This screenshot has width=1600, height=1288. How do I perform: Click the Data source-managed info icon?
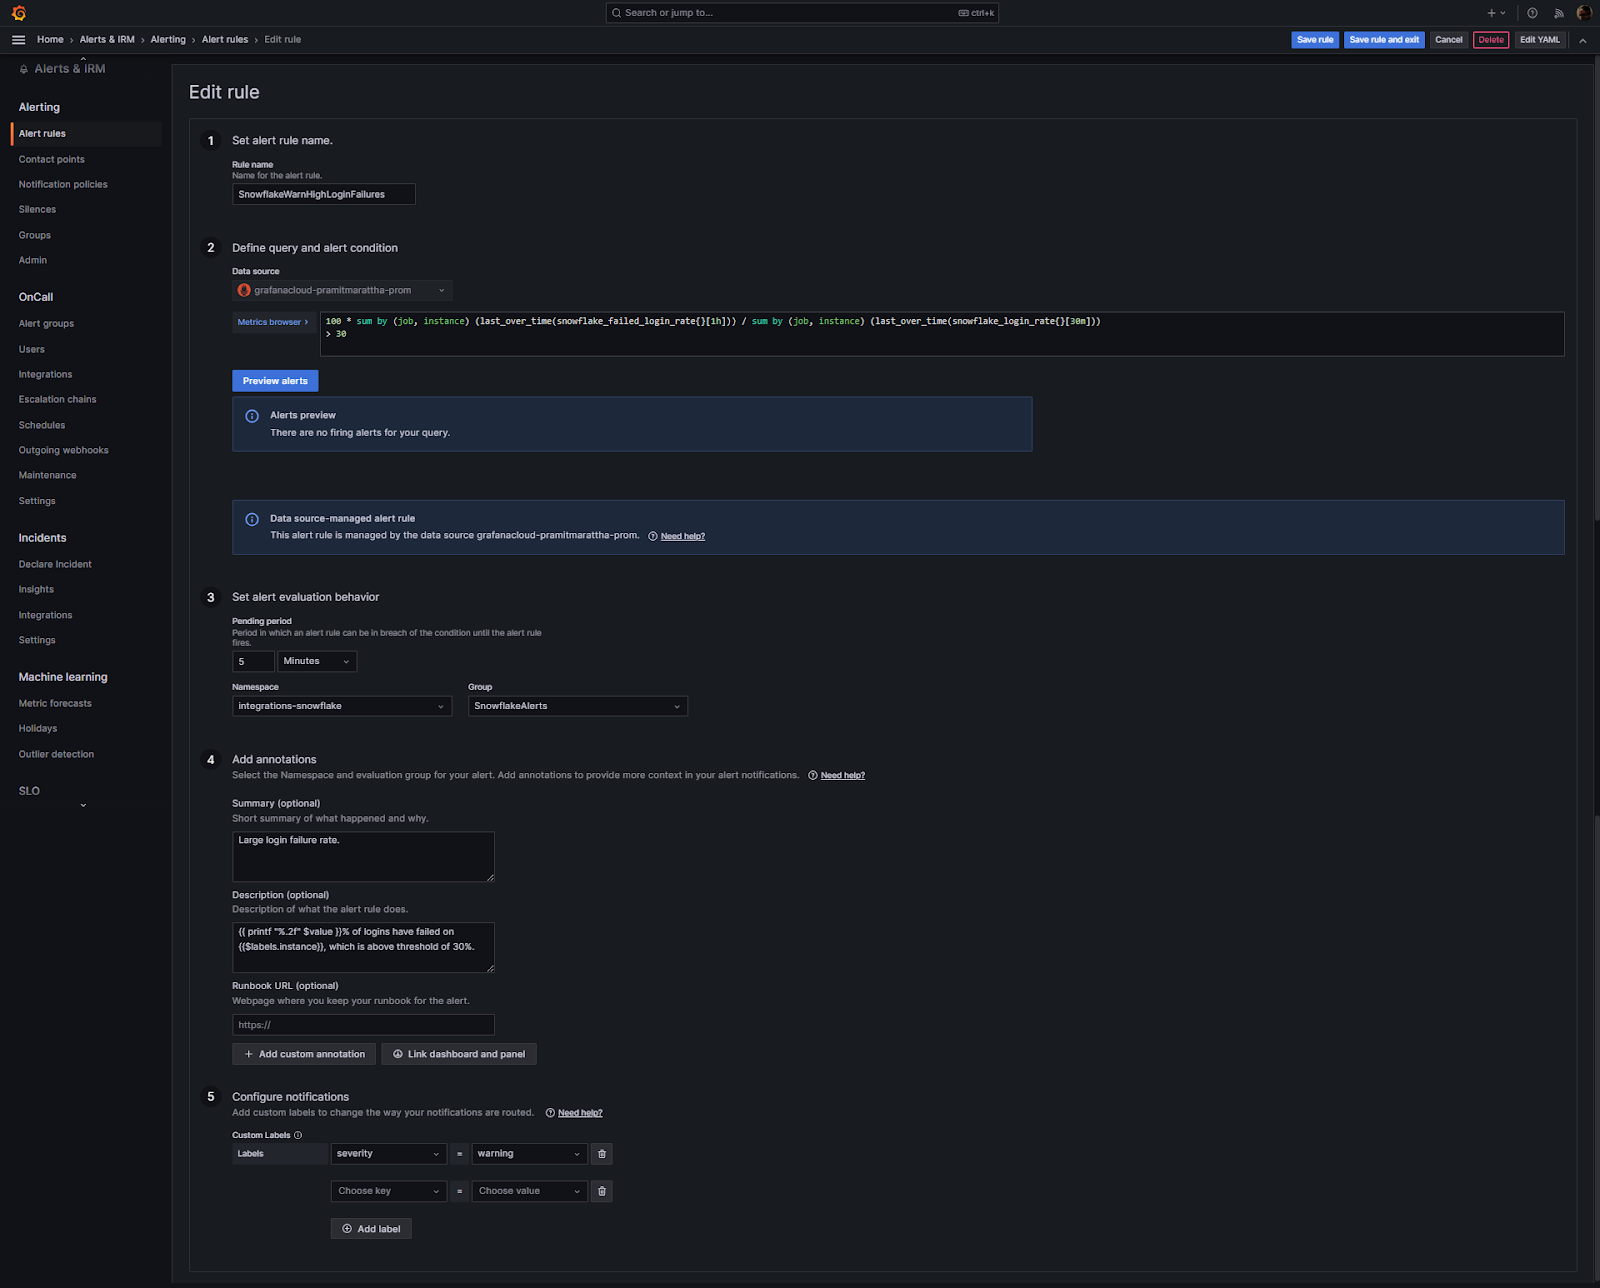pos(252,519)
